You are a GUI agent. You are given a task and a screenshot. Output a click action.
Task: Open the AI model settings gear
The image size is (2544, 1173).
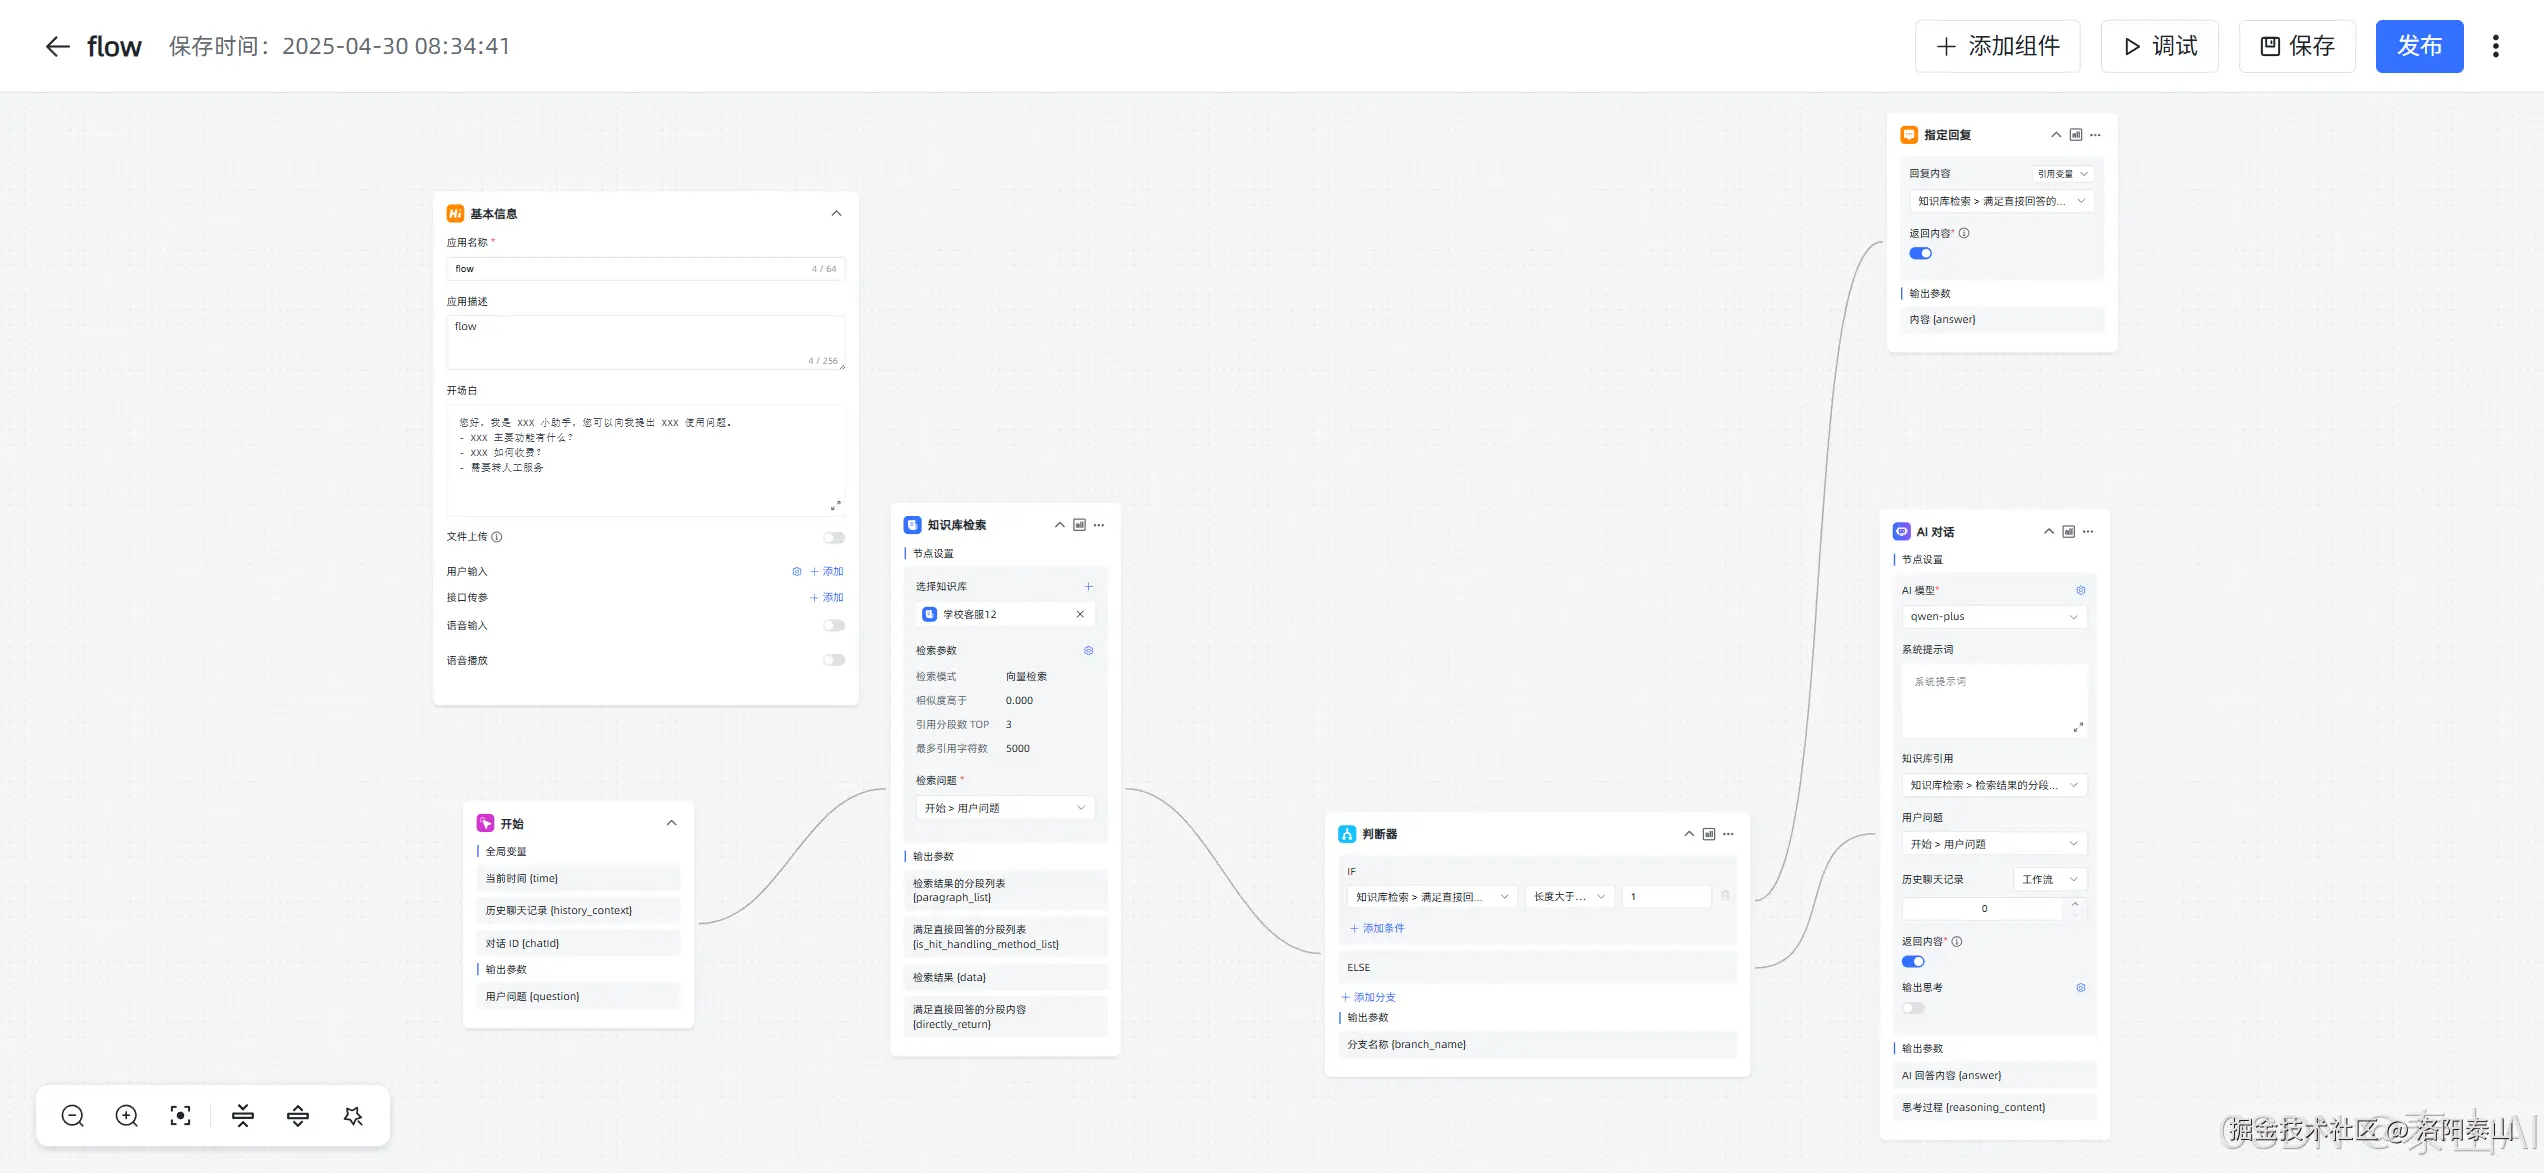(2080, 590)
